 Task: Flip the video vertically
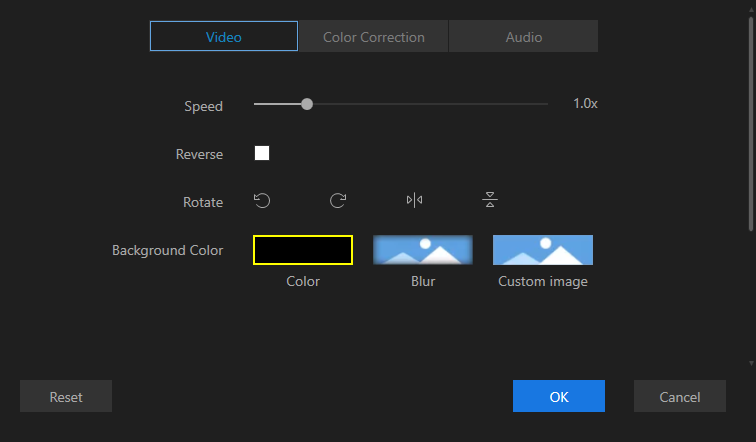tap(490, 201)
